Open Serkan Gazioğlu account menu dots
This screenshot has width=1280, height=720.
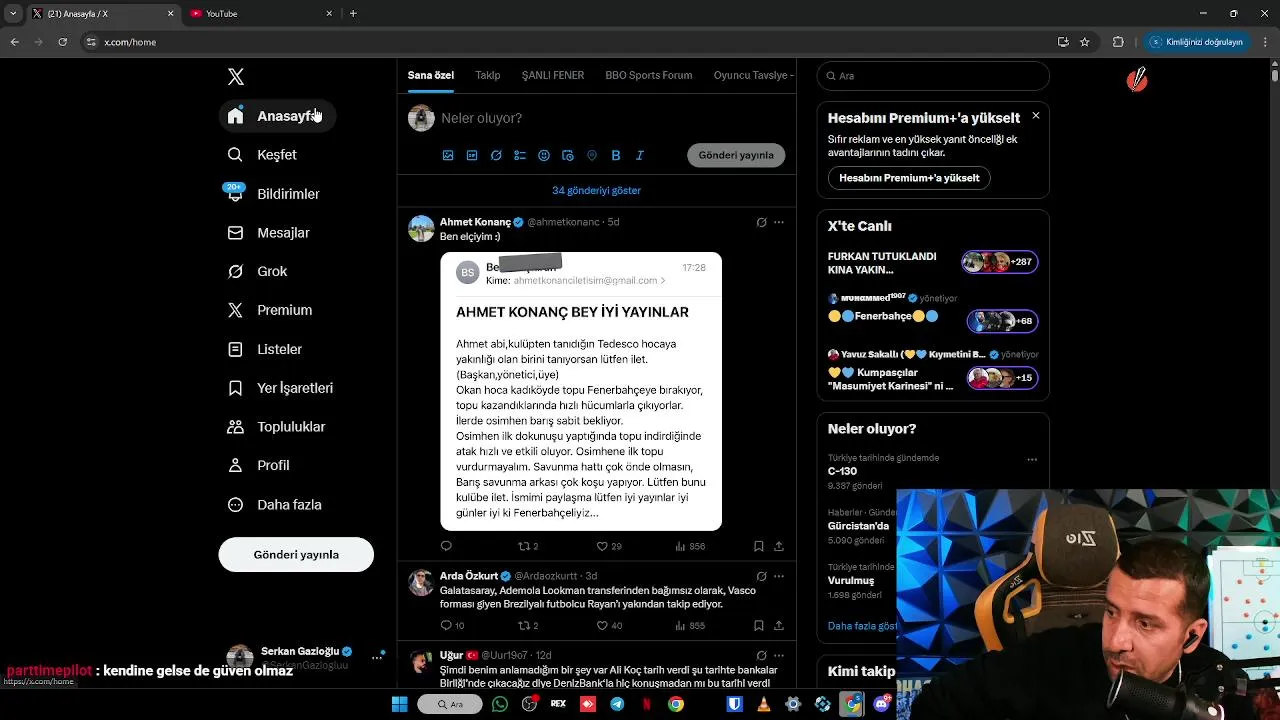378,657
